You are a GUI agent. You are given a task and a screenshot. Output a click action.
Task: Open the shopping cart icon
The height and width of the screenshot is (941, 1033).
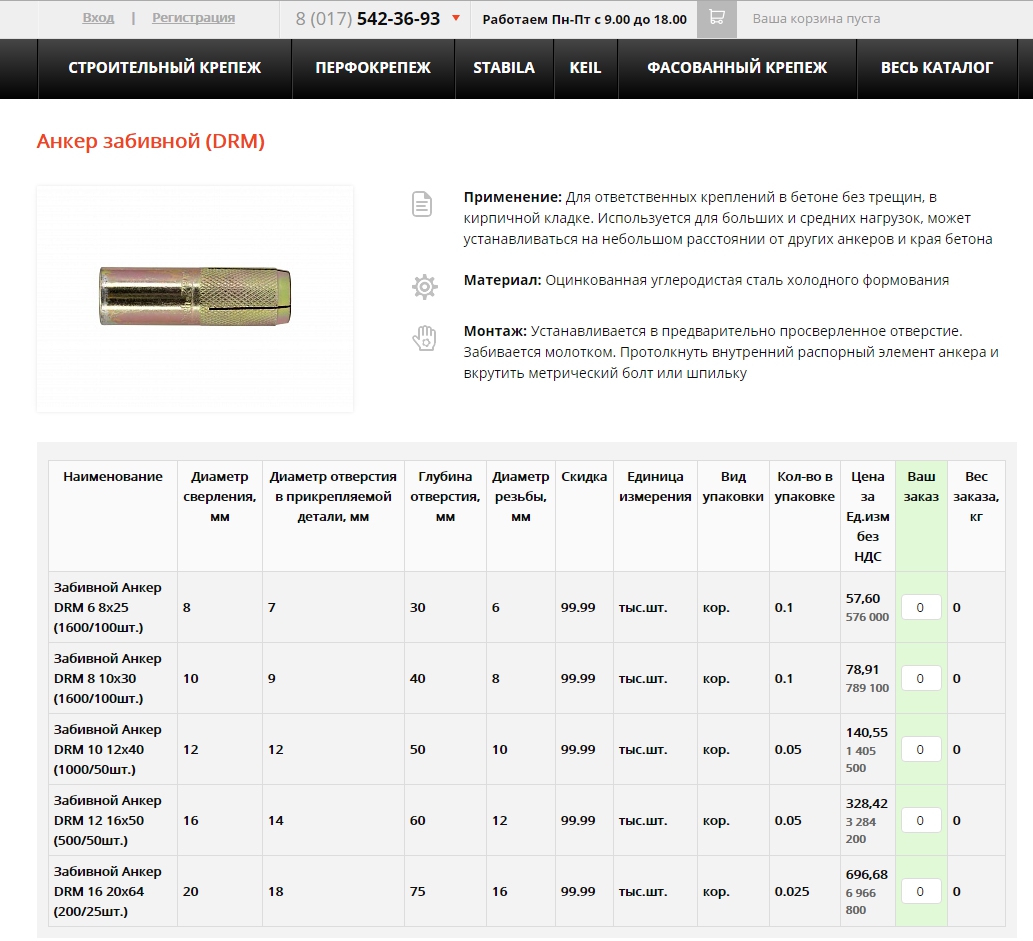[x=717, y=19]
